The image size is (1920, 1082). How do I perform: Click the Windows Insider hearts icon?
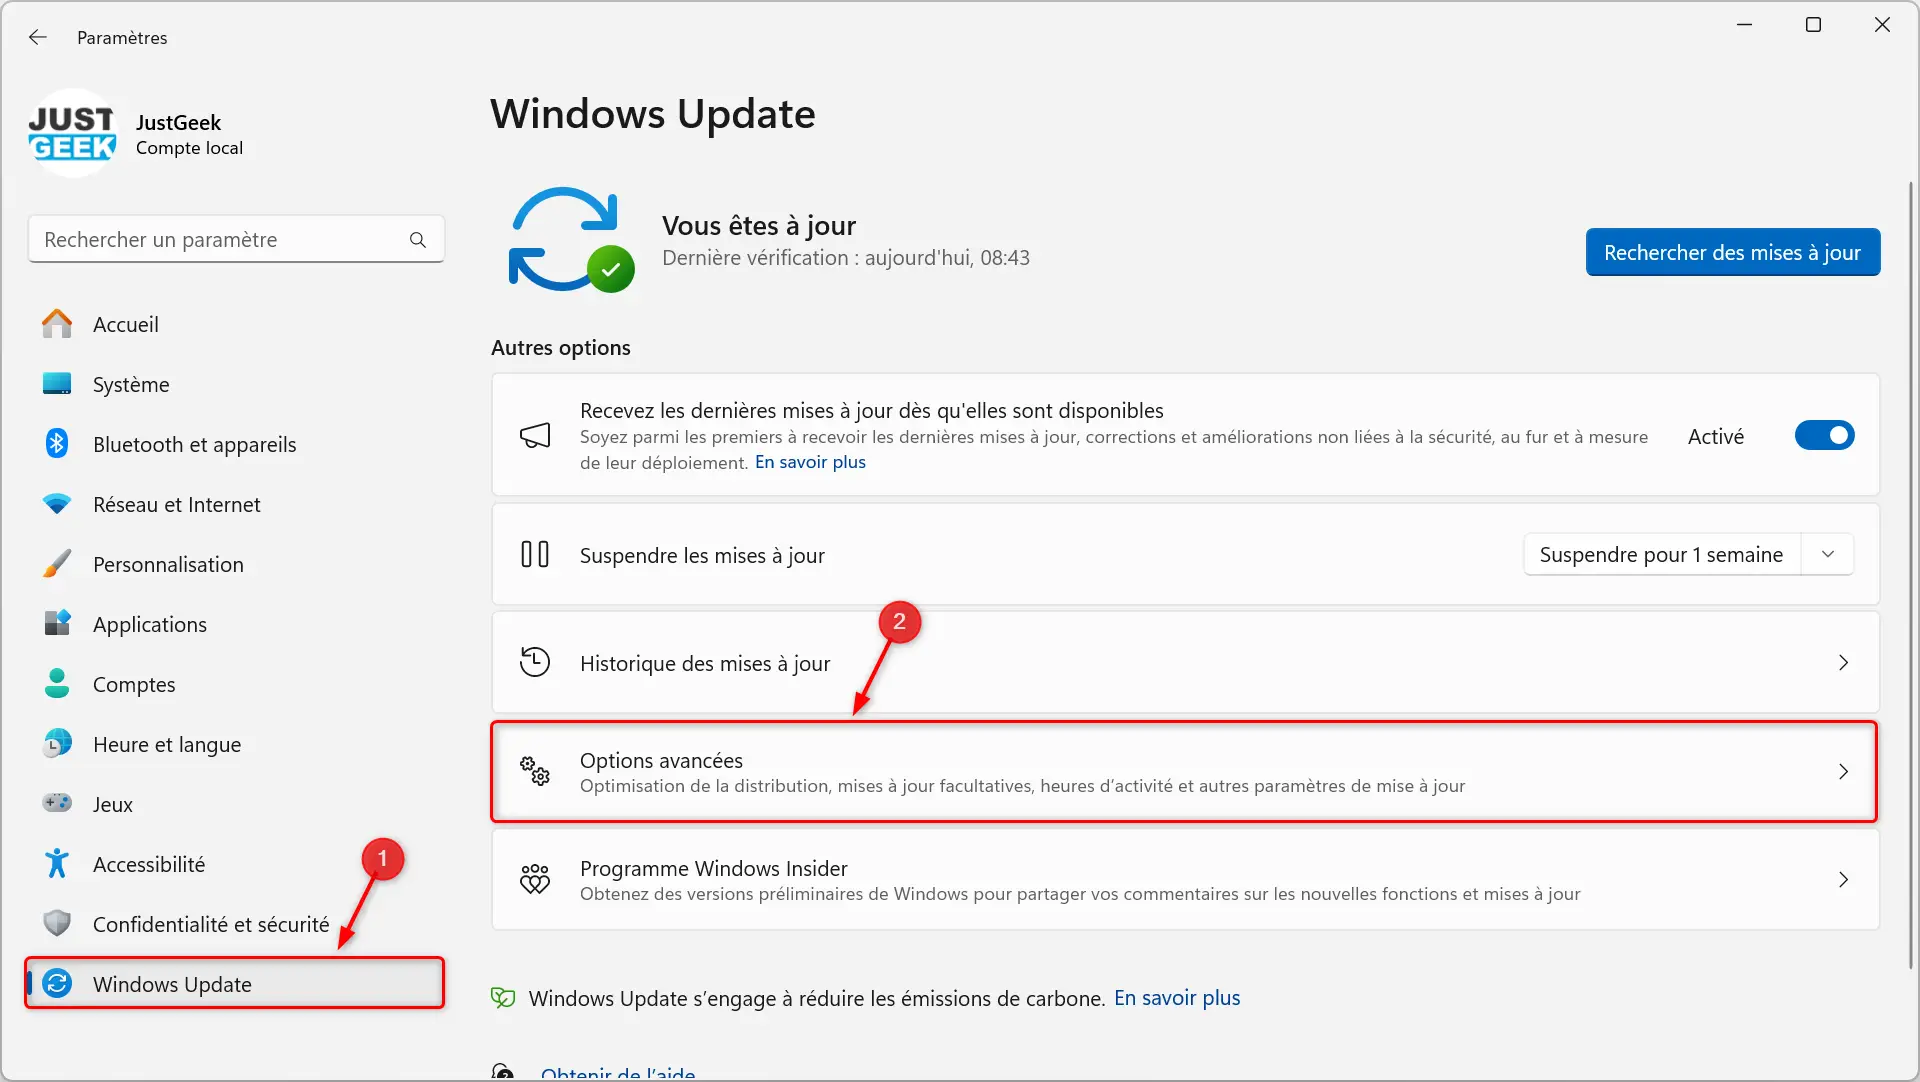point(535,879)
